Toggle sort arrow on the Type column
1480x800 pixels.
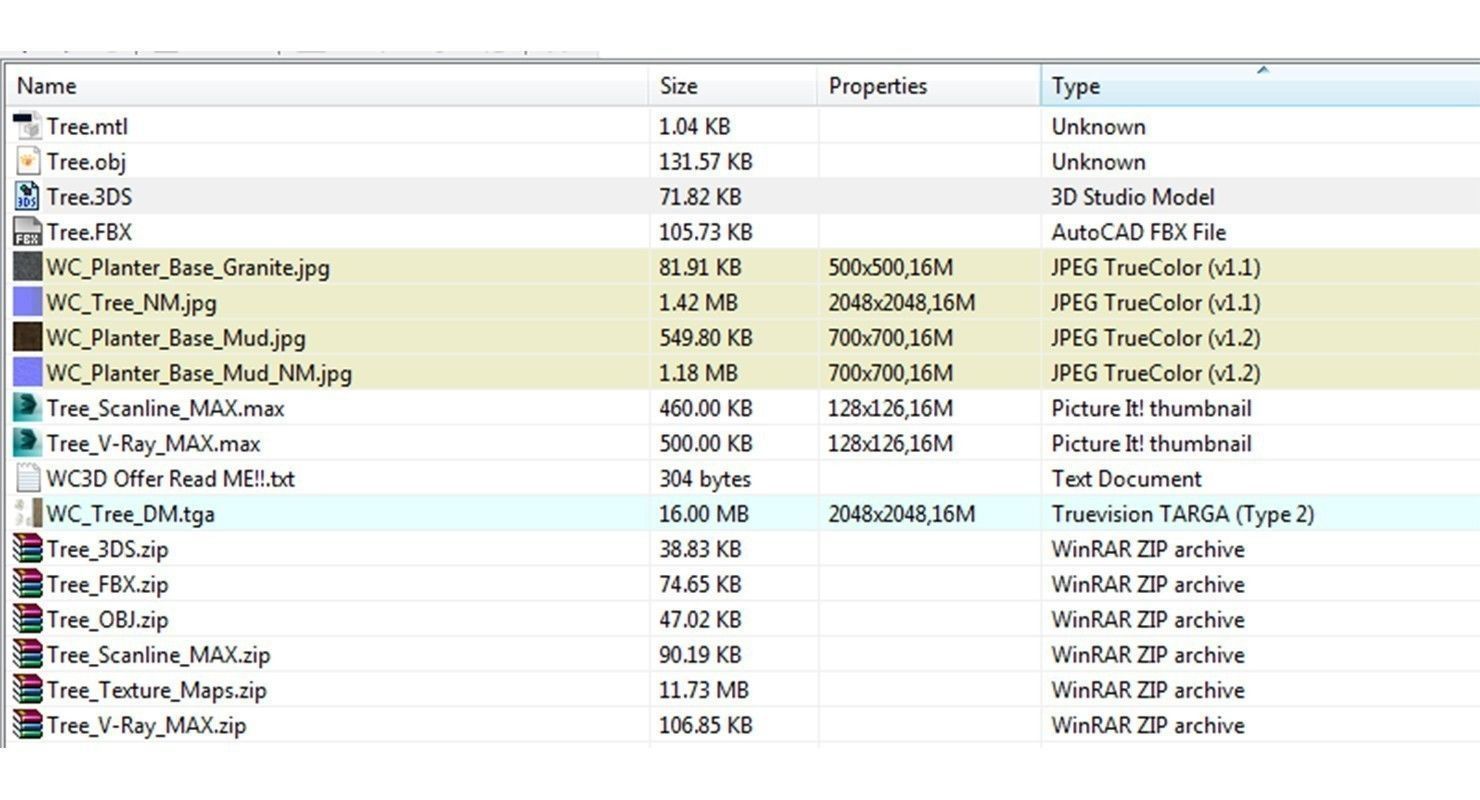[1262, 71]
